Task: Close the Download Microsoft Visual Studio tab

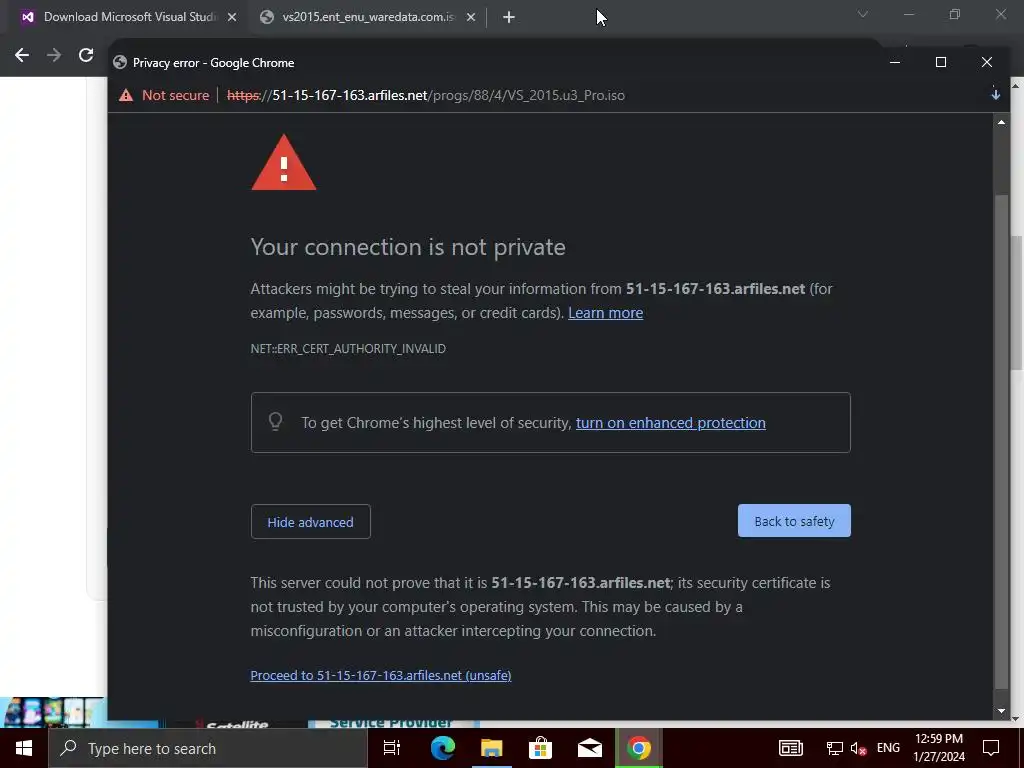Action: [x=232, y=18]
